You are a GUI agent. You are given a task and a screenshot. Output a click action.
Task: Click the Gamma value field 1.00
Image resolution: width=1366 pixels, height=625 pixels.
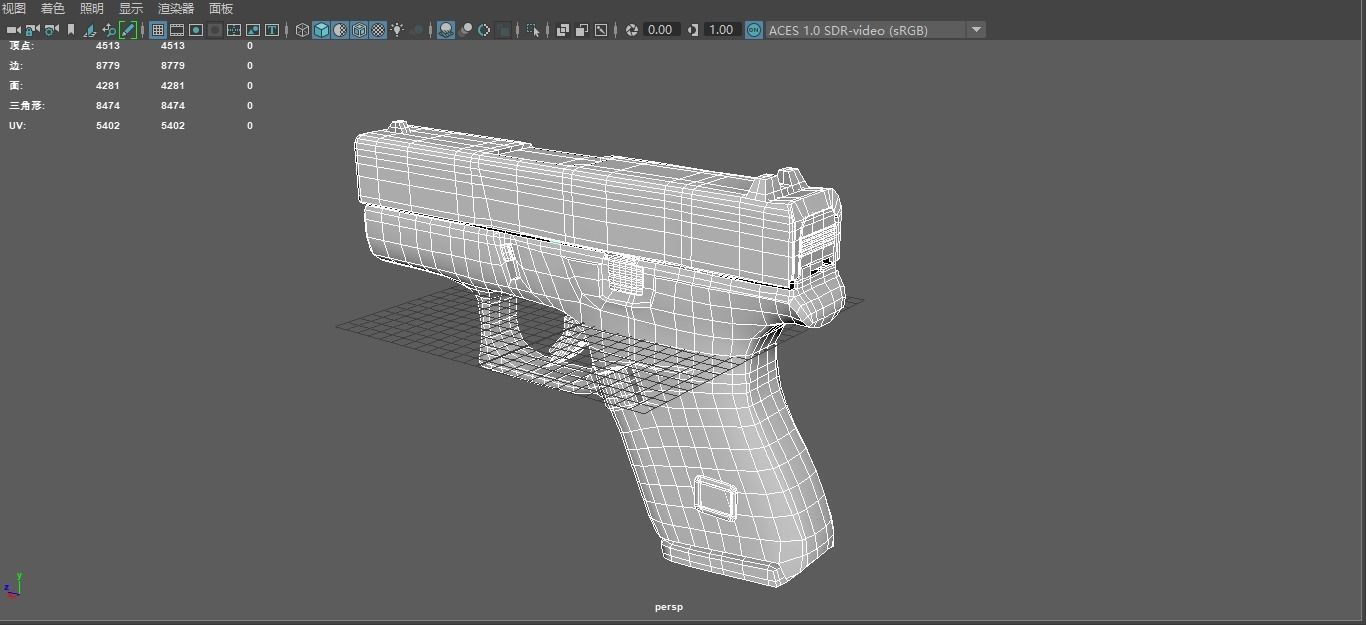(721, 30)
